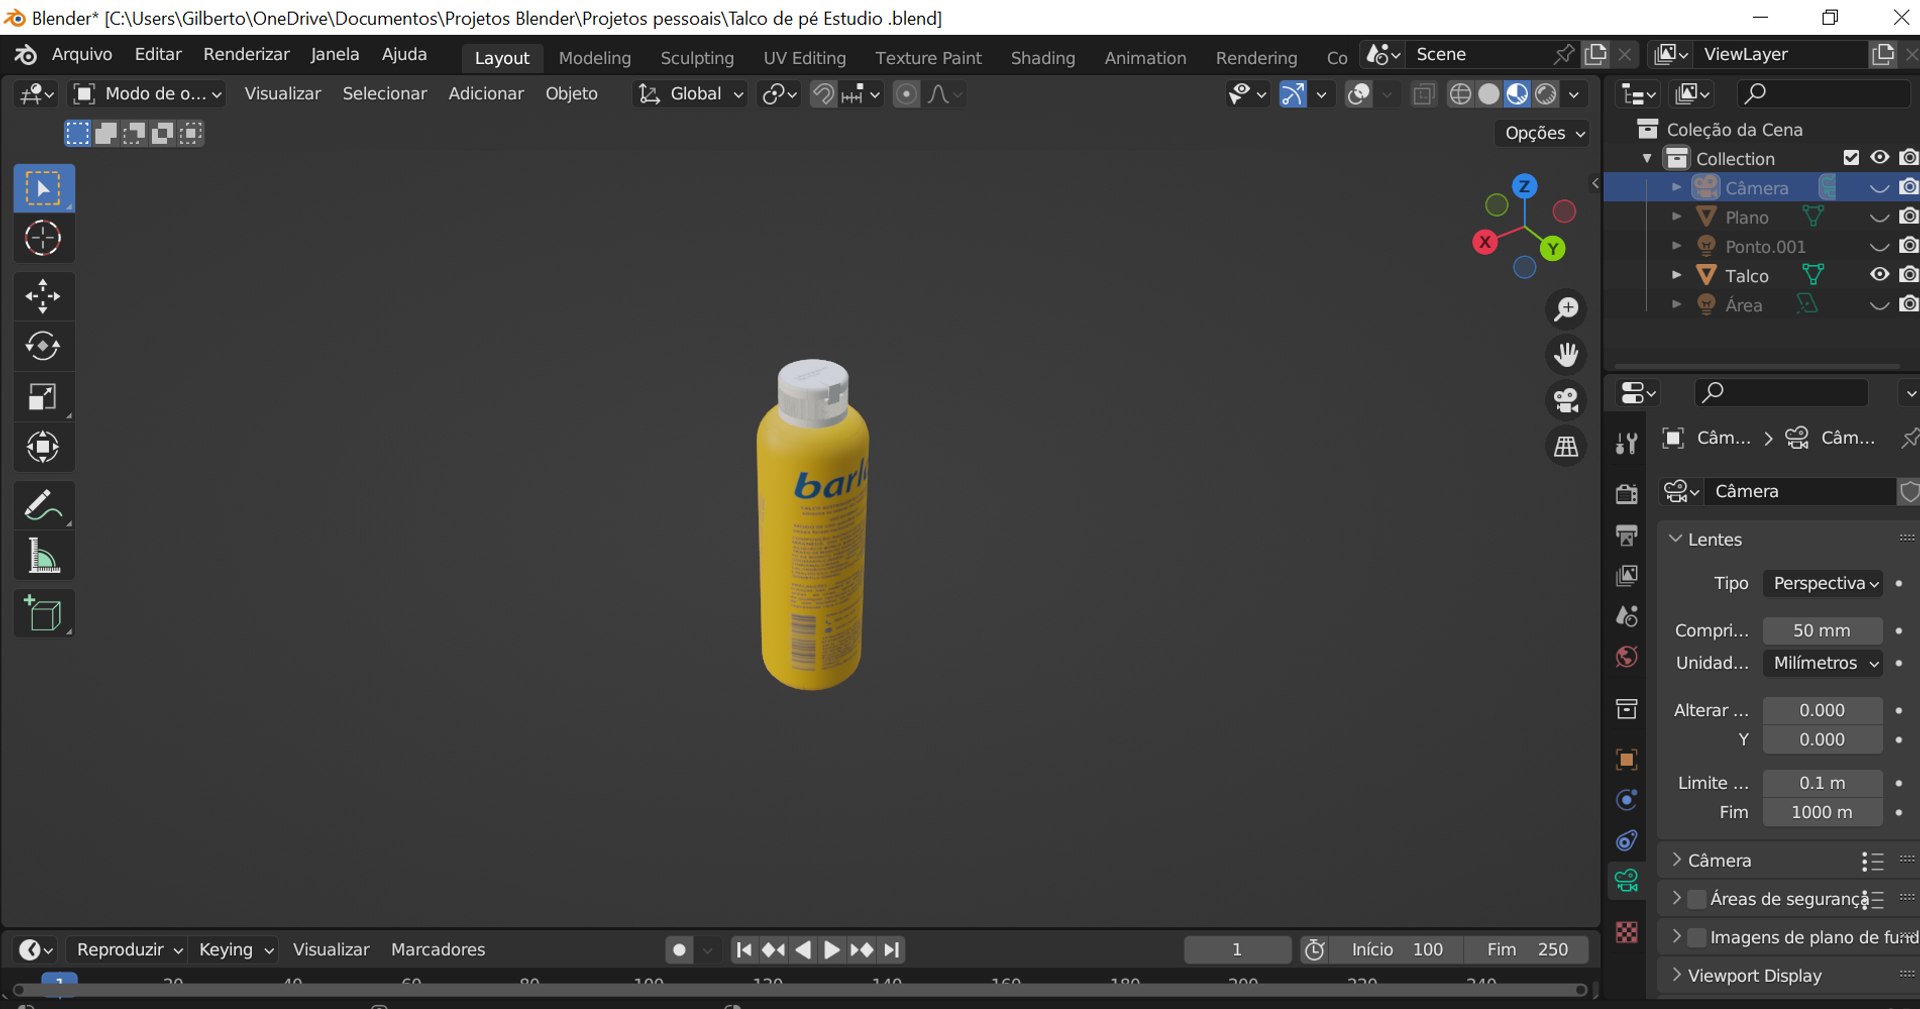The width and height of the screenshot is (1920, 1009).
Task: Open the Output properties tab
Action: (x=1627, y=535)
